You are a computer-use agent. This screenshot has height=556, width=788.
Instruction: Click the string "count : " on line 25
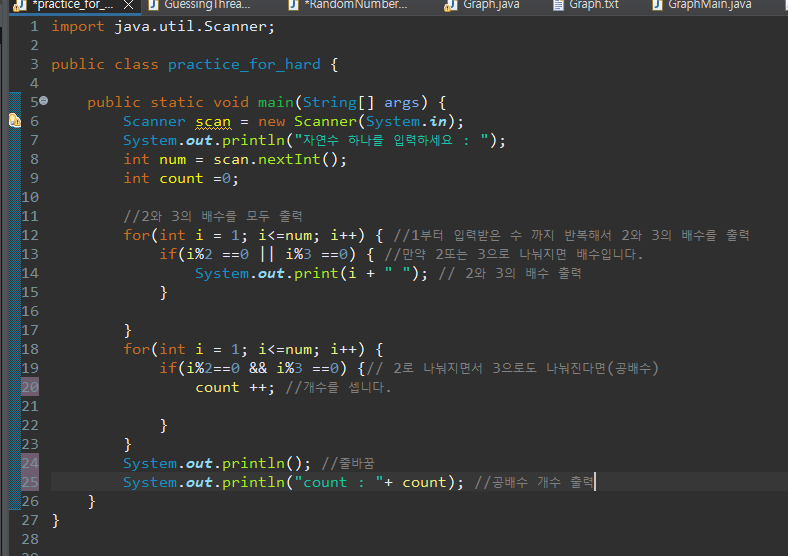(339, 482)
